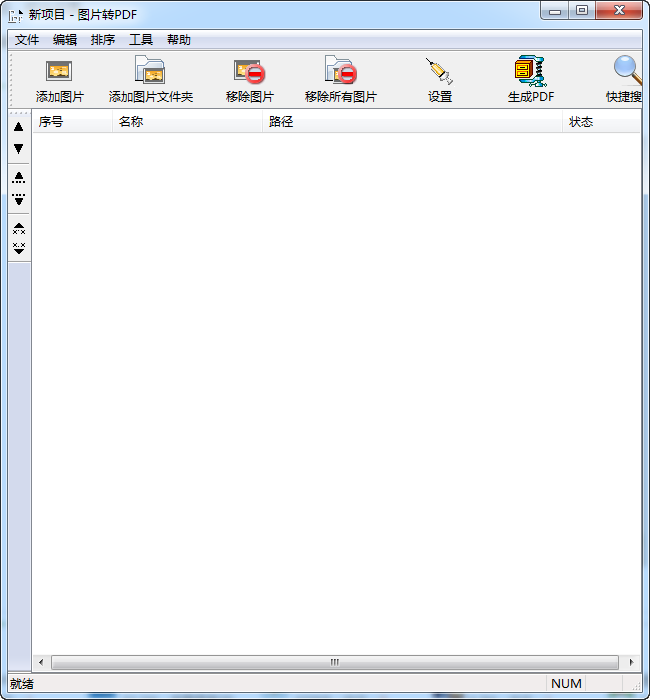Click the up arrow marked with x
Viewport: 650px width, 700px height.
pos(19,229)
